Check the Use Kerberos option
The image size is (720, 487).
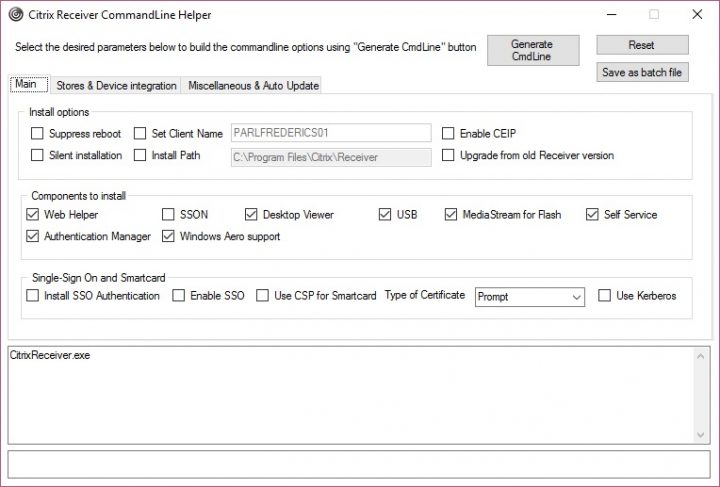(x=604, y=296)
